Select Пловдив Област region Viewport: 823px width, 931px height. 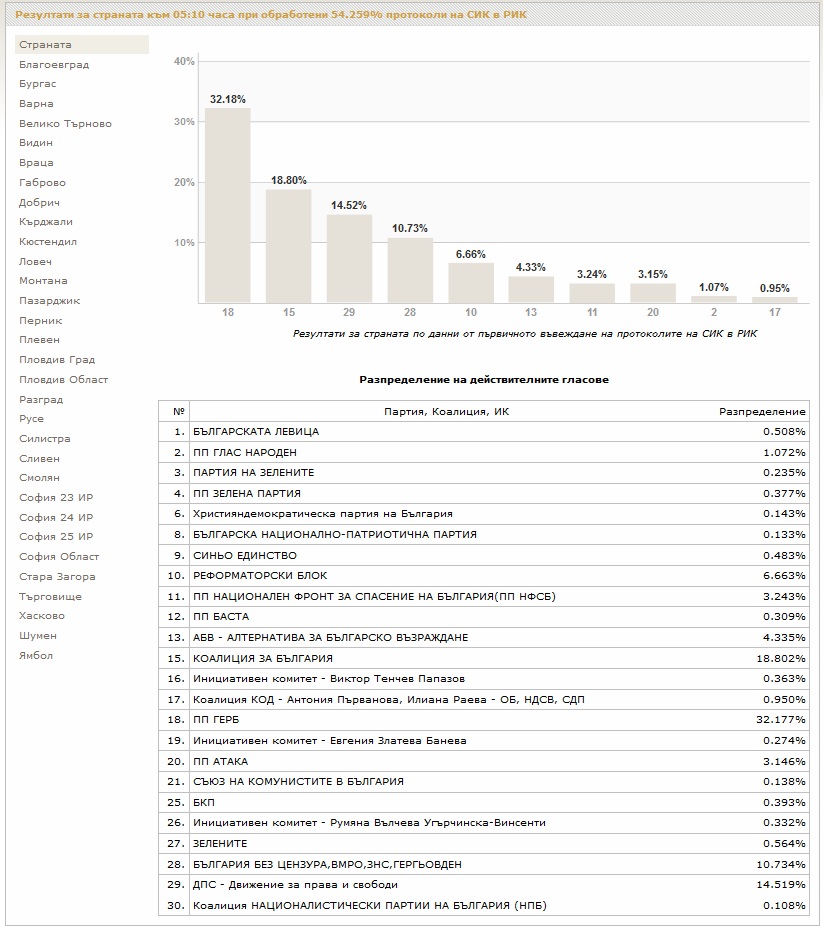[x=63, y=380]
